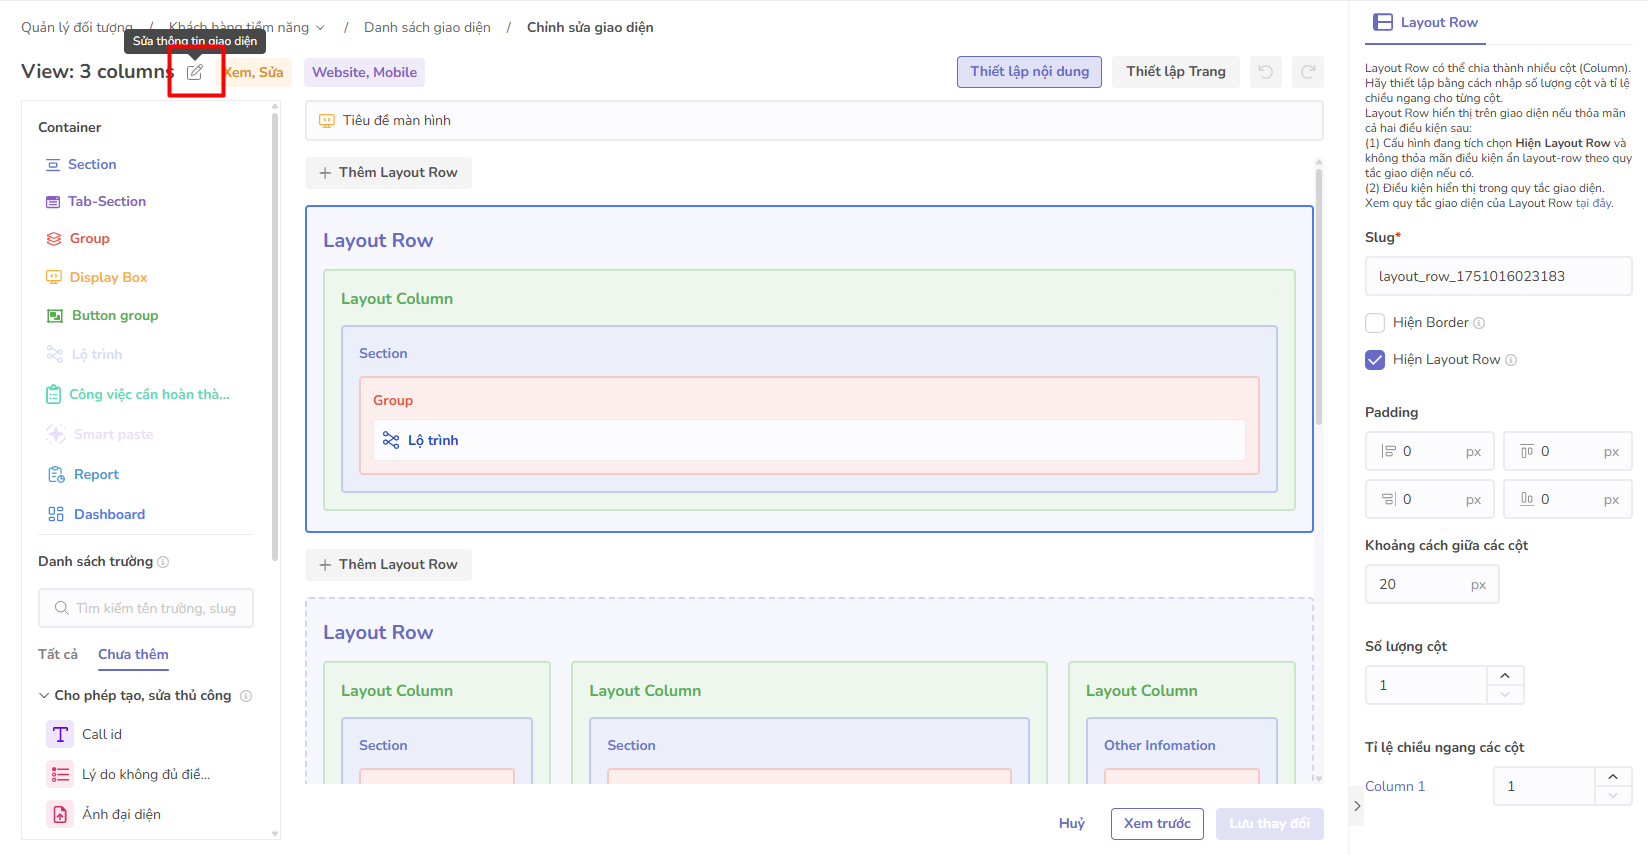Collapse the Cho phép tạo, sửa thủ công group
This screenshot has width=1648, height=855.
pyautogui.click(x=44, y=695)
